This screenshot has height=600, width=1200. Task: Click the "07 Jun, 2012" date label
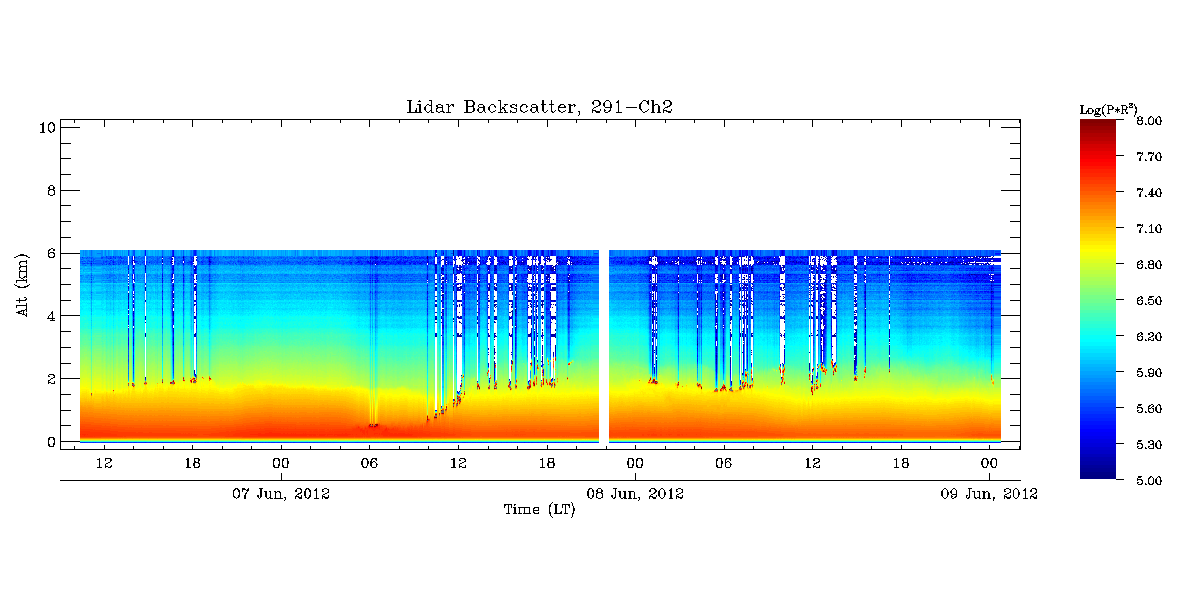pos(281,494)
